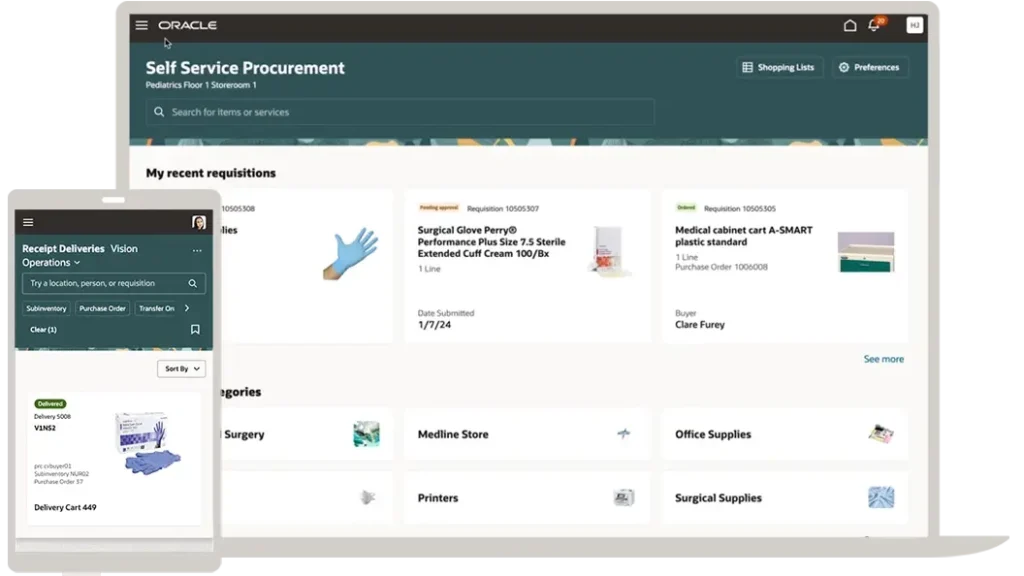Image resolution: width=1024 pixels, height=576 pixels.
Task: Click Clear (1) to reset filters
Action: click(x=43, y=330)
